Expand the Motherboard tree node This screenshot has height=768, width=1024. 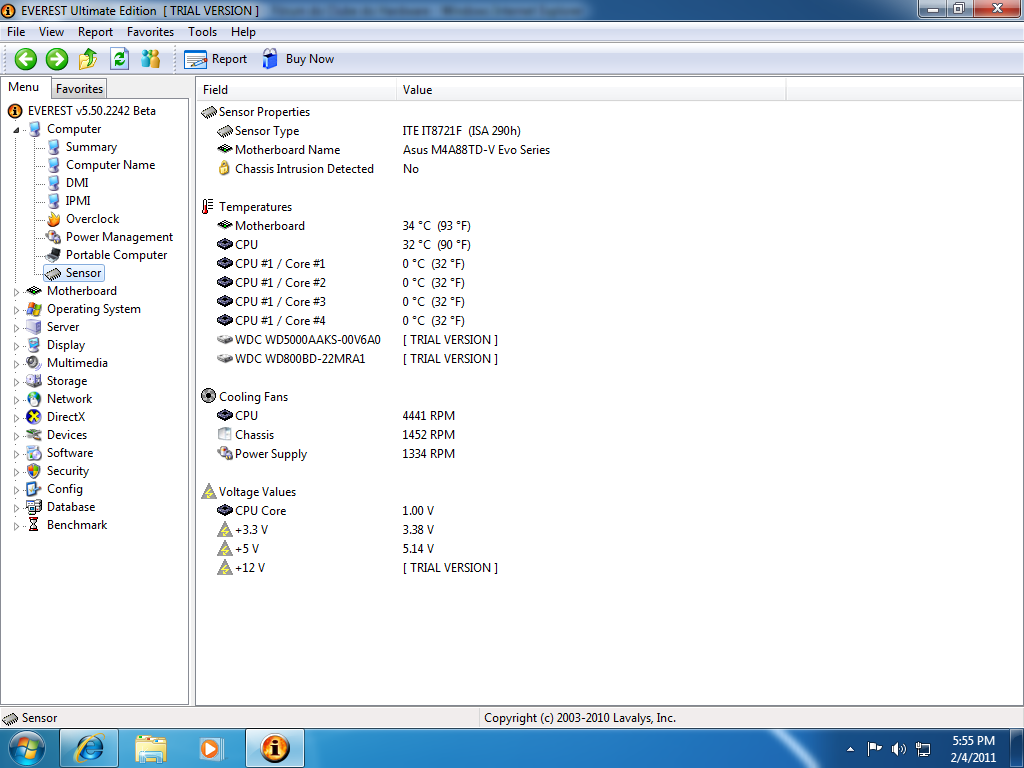(16, 292)
